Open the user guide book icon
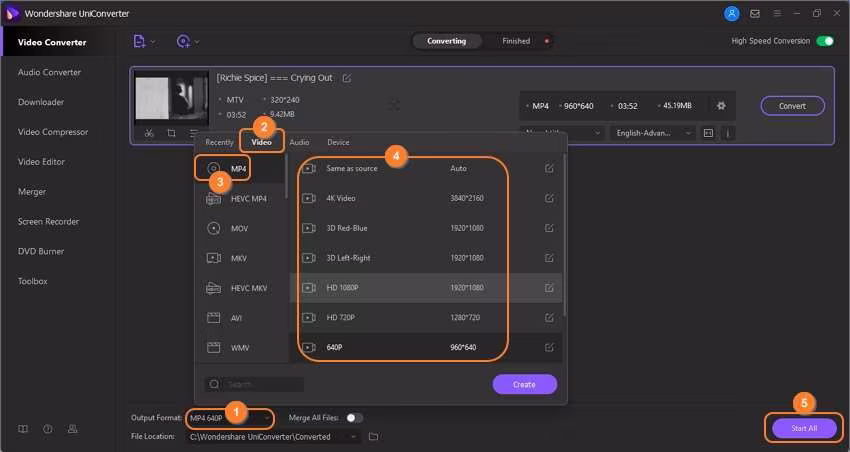This screenshot has width=850, height=452. [x=23, y=429]
